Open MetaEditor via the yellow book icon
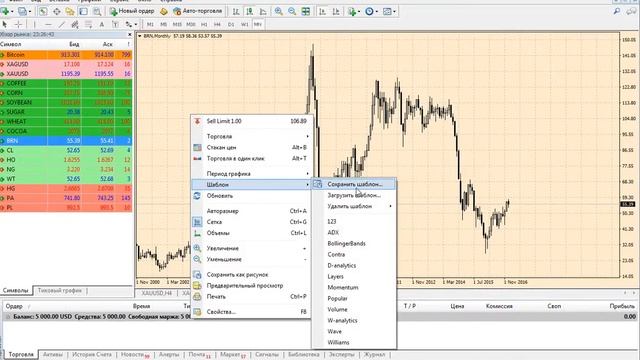The height and width of the screenshot is (360, 640). coord(164,11)
